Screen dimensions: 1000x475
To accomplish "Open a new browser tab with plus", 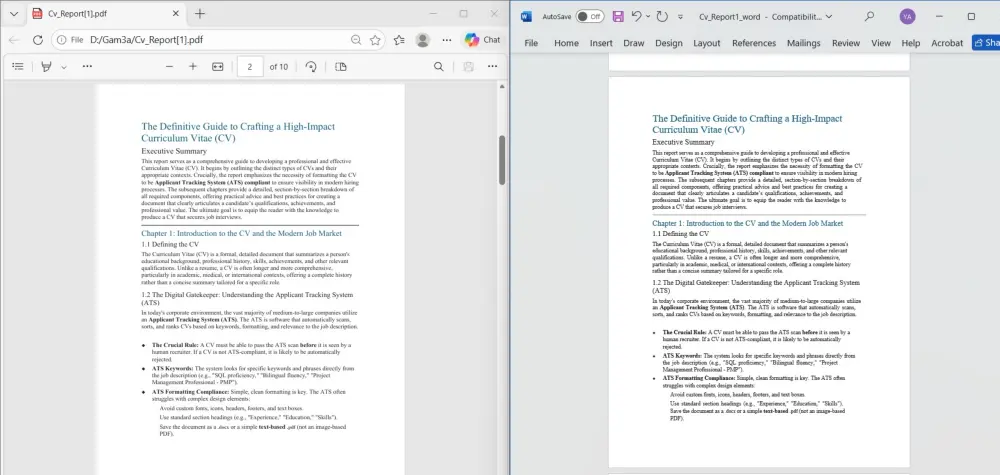I will pos(200,14).
